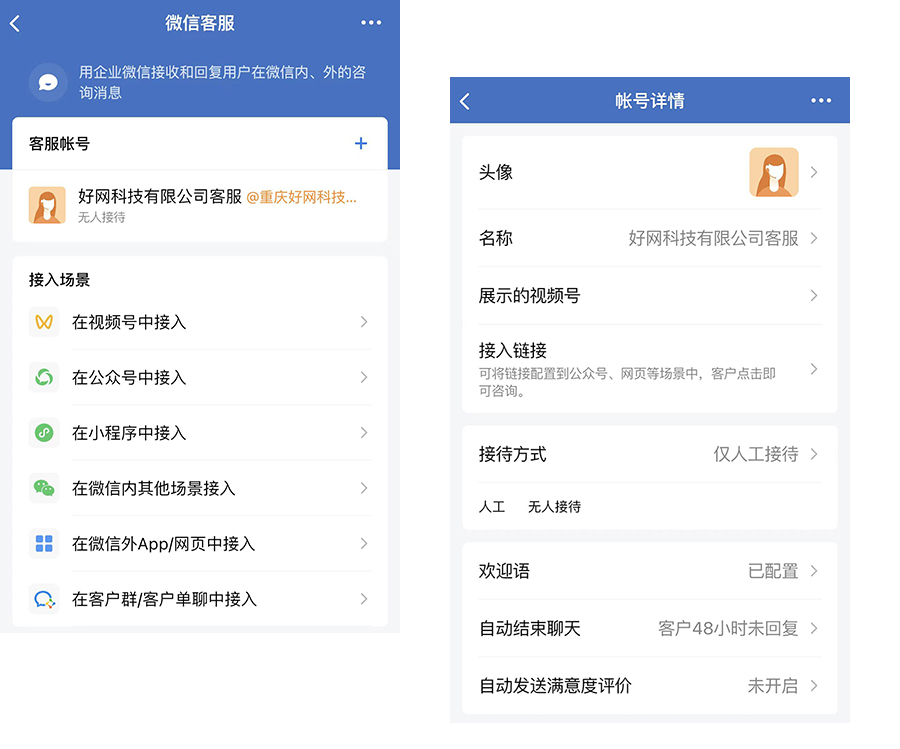Tap the 视频号 butterfly icon

pyautogui.click(x=44, y=321)
